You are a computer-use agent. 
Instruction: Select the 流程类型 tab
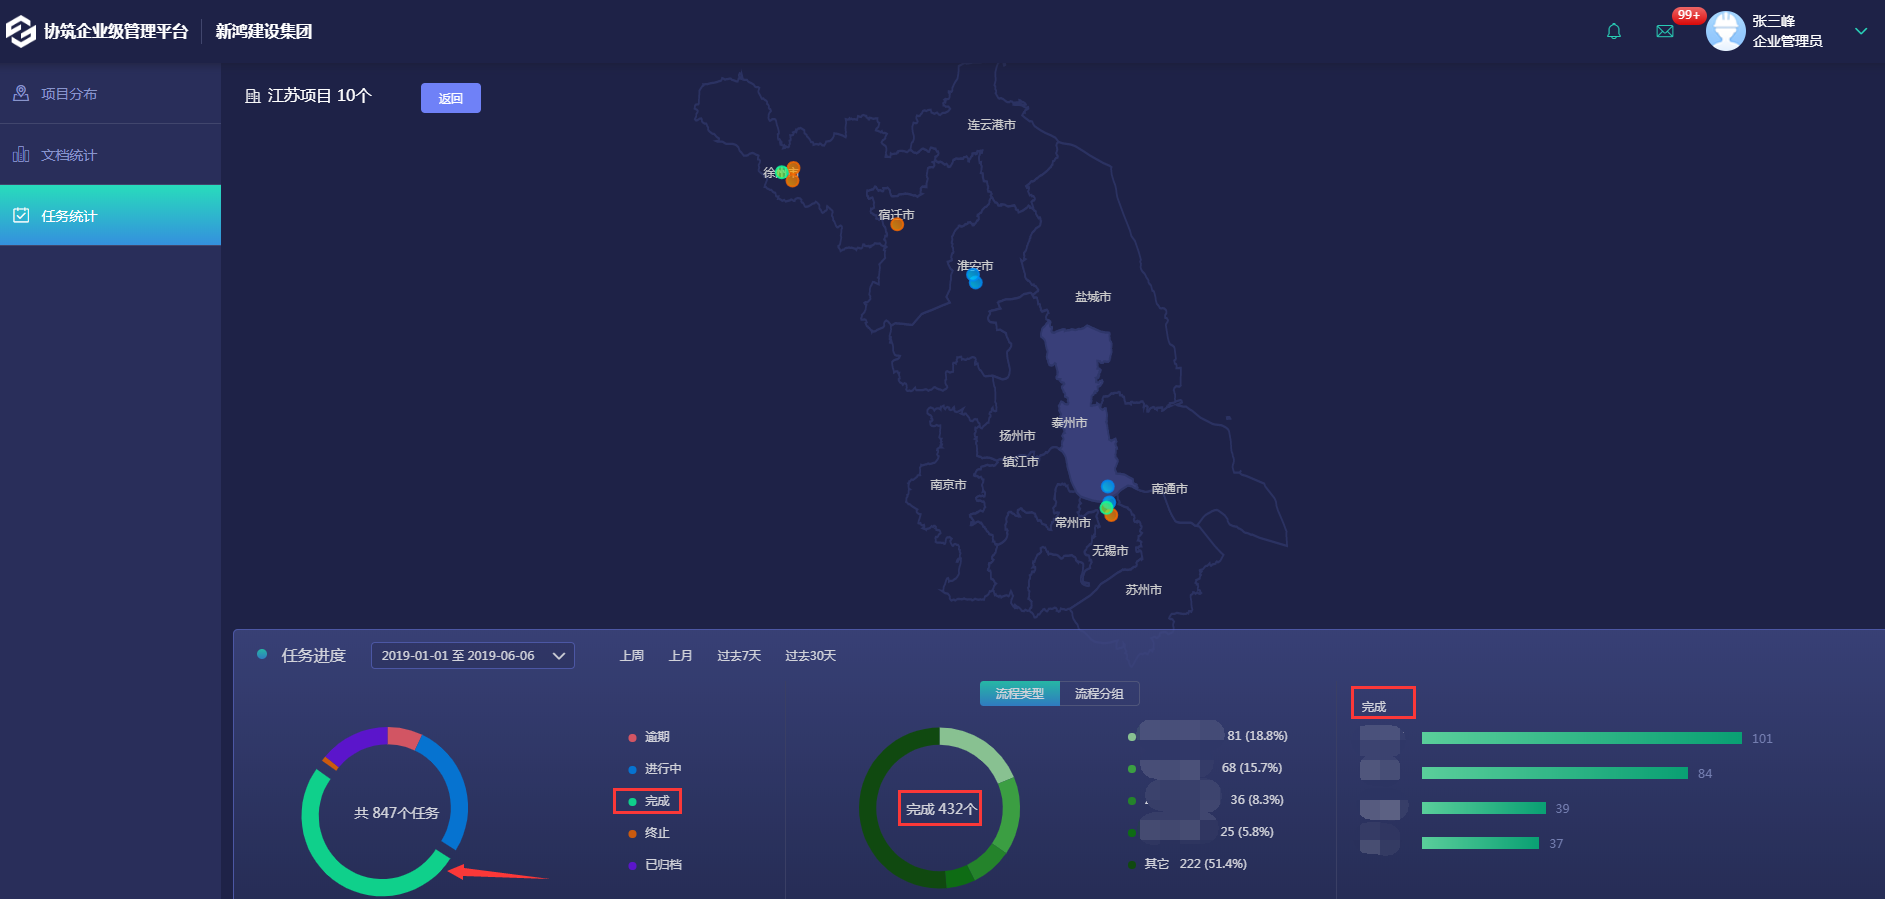coord(1019,694)
